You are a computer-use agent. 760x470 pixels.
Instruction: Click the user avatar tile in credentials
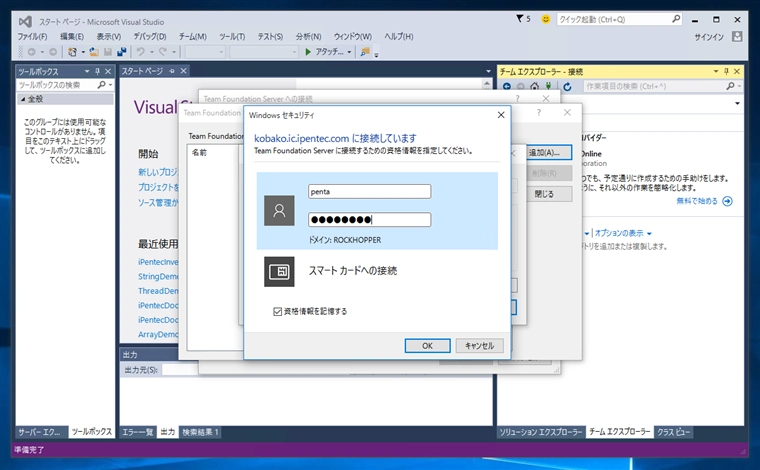point(279,210)
